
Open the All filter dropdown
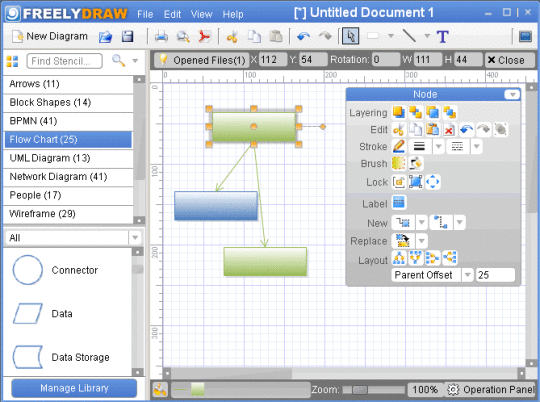click(135, 237)
